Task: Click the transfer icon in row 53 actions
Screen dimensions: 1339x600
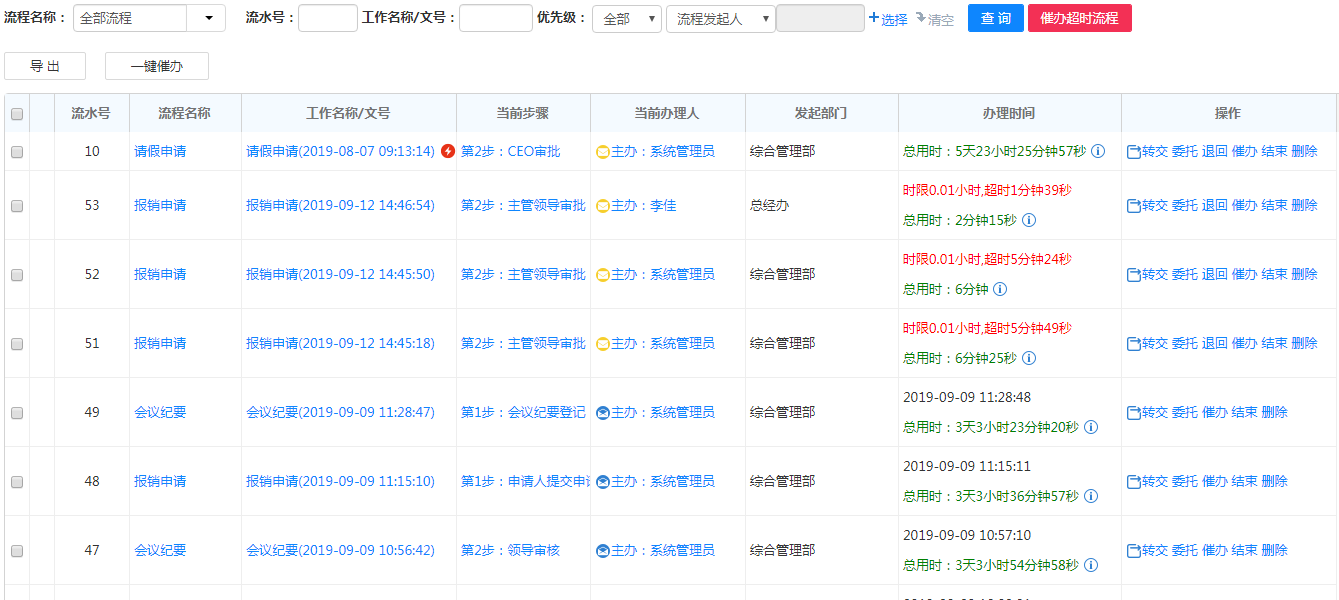Action: (1133, 206)
